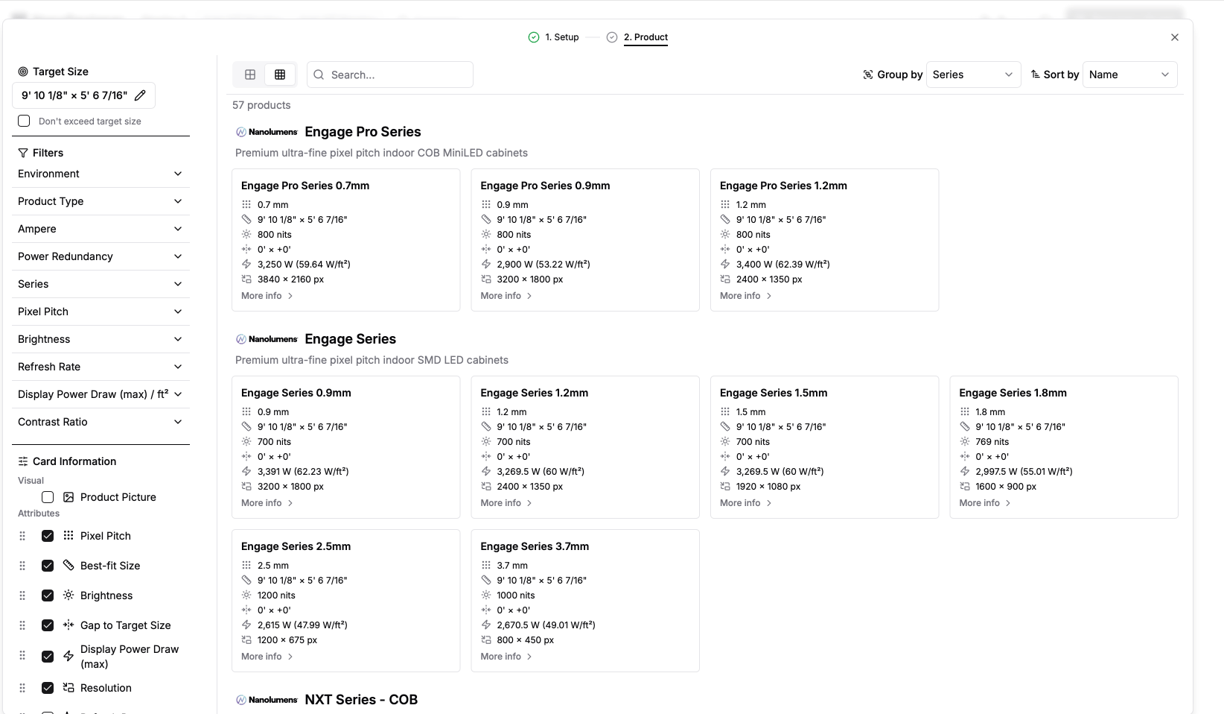Click the target size value field
Viewport: 1224px width, 714px height.
tap(84, 96)
